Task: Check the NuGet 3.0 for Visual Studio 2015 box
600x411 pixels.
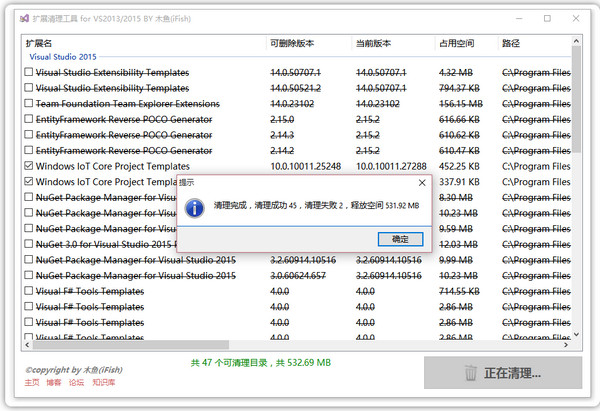Action: coord(29,244)
